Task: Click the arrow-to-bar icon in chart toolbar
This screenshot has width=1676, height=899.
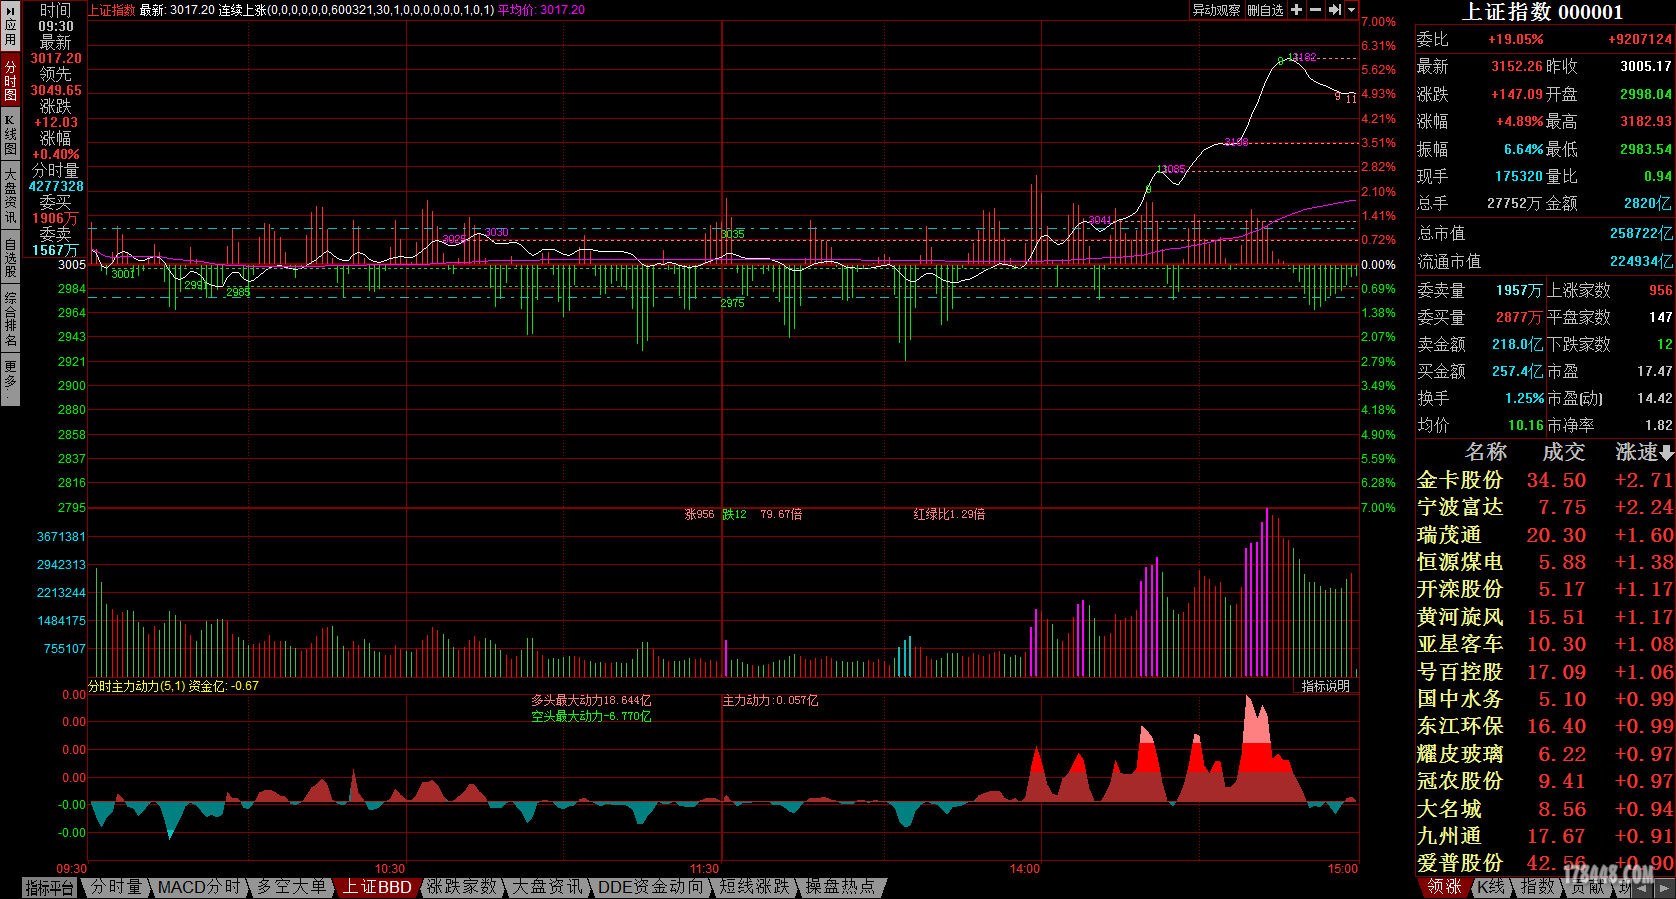Action: point(1334,10)
